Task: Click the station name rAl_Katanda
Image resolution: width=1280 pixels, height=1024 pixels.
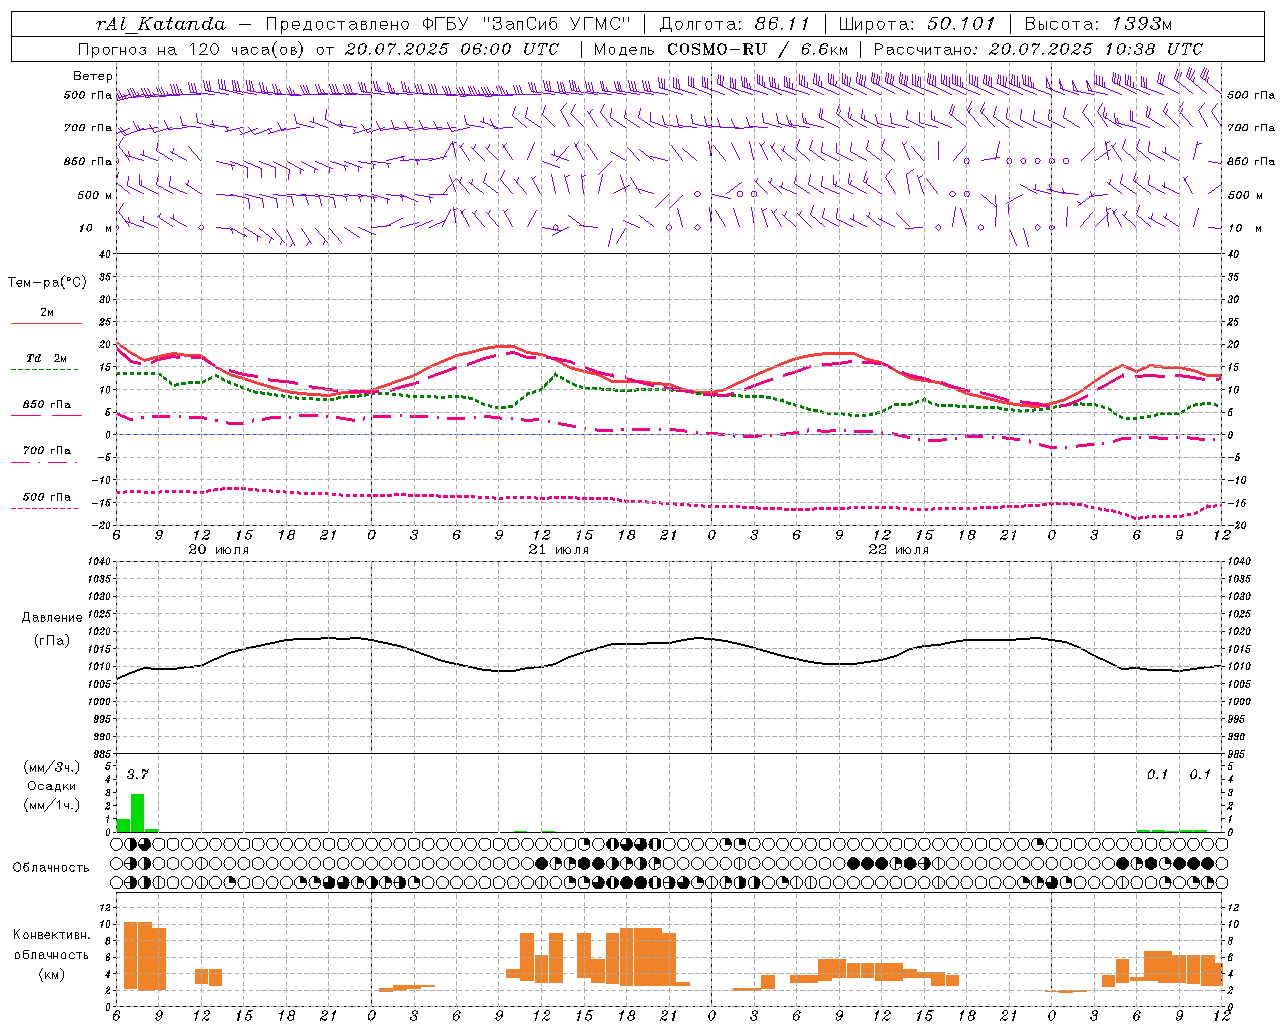Action: [x=161, y=24]
